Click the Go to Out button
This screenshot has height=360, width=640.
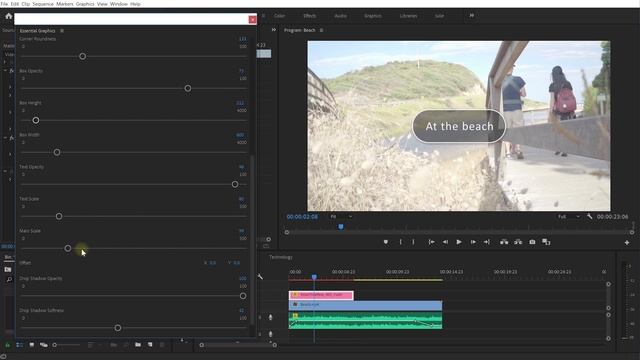point(487,242)
